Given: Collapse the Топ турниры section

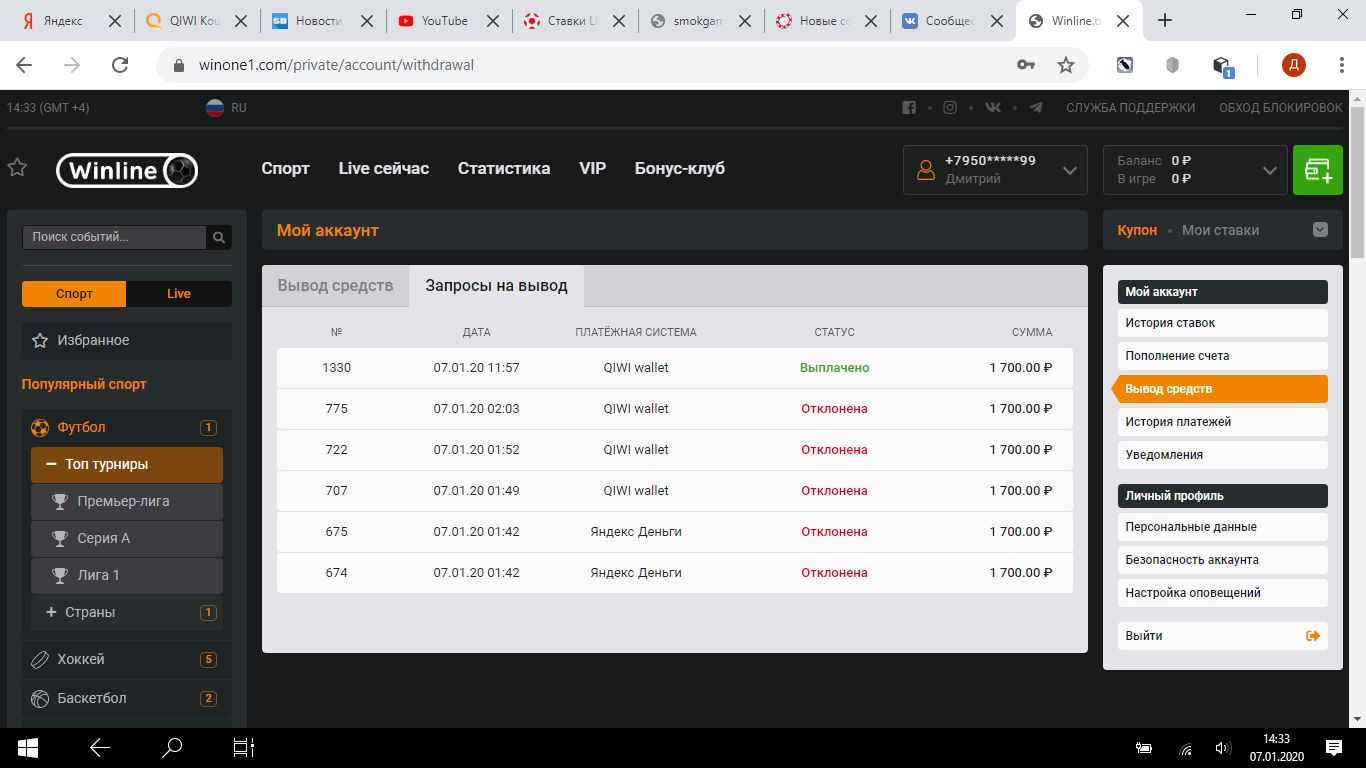Looking at the screenshot, I should [x=127, y=465].
